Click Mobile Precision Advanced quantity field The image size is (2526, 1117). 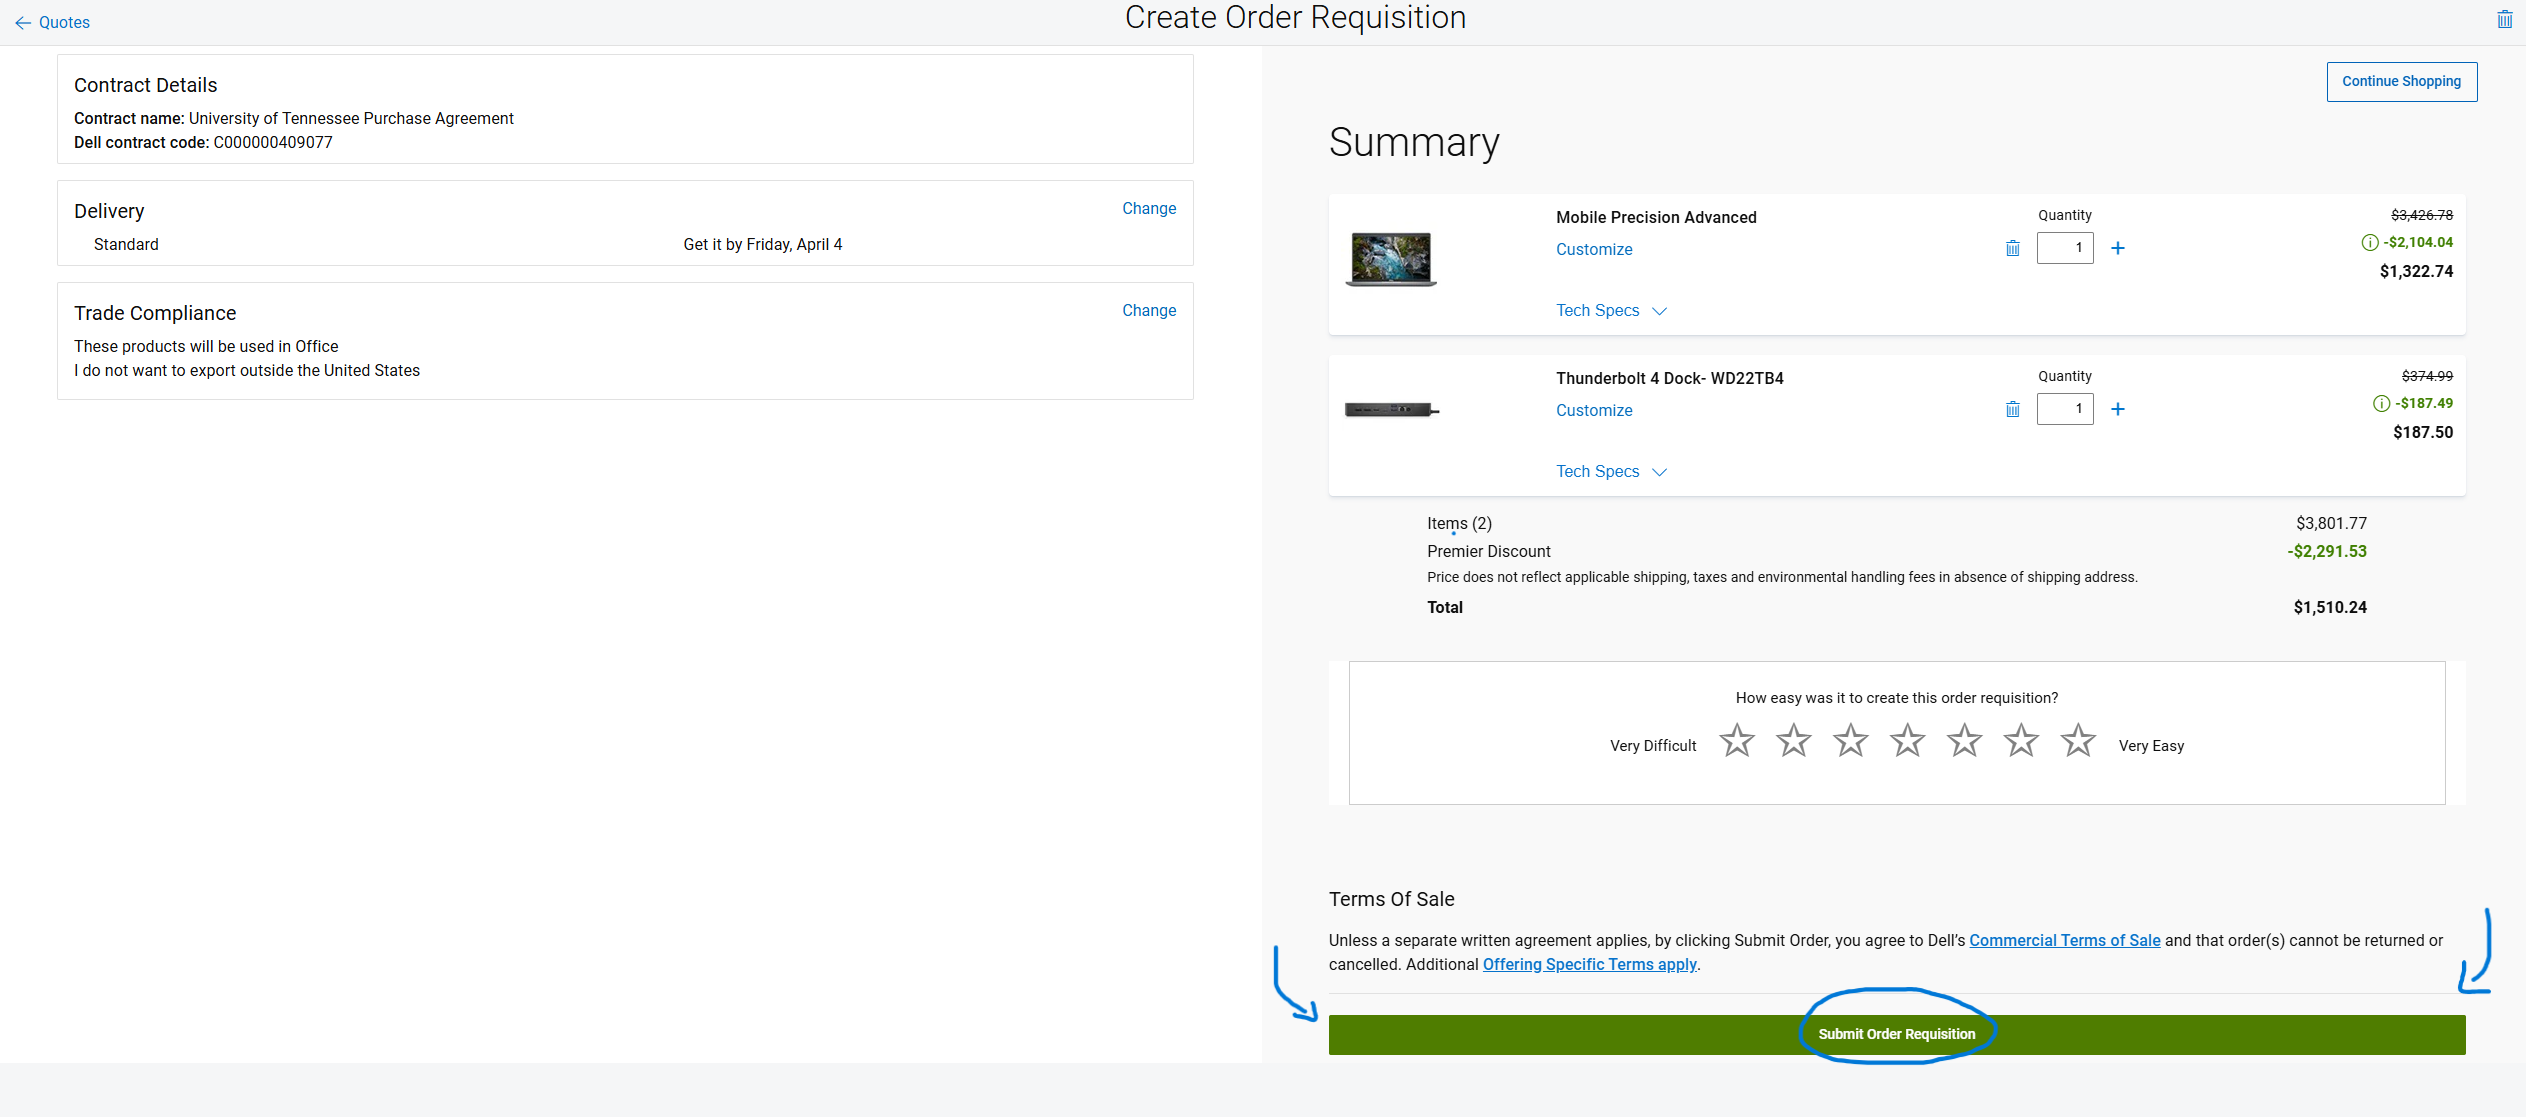[x=2064, y=248]
